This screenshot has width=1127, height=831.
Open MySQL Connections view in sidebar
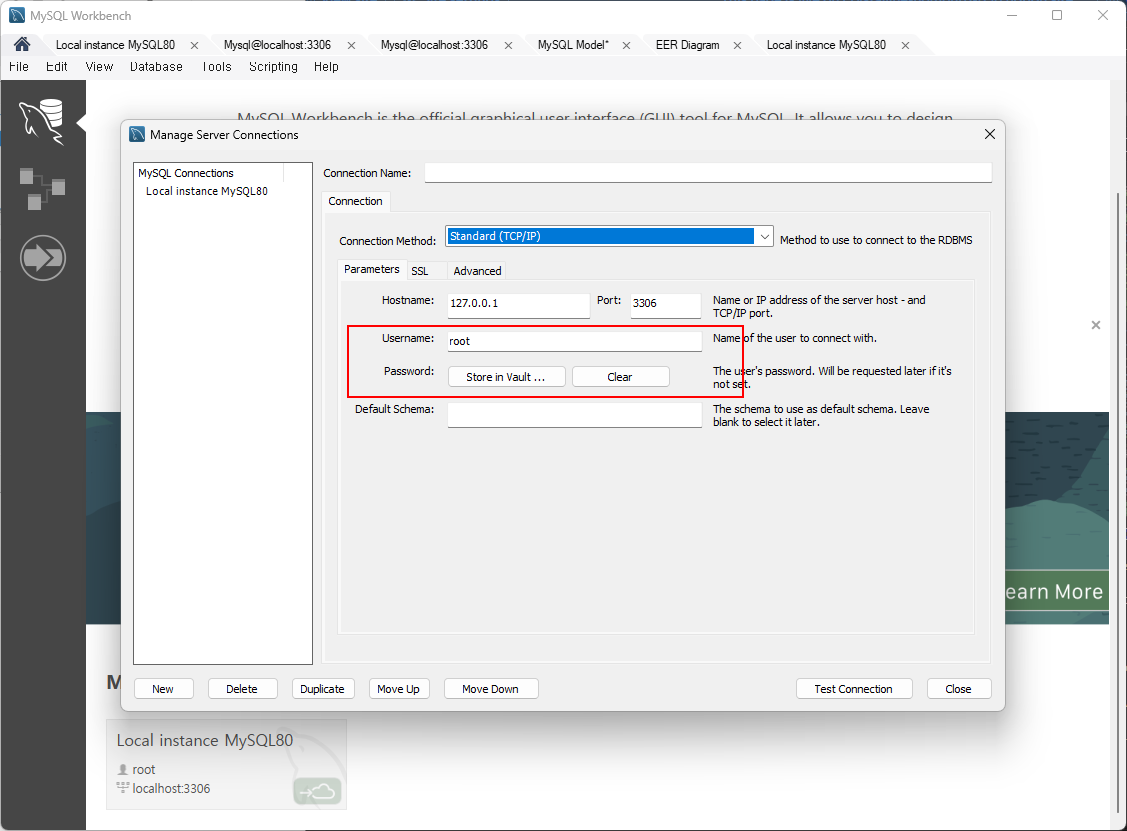point(42,121)
